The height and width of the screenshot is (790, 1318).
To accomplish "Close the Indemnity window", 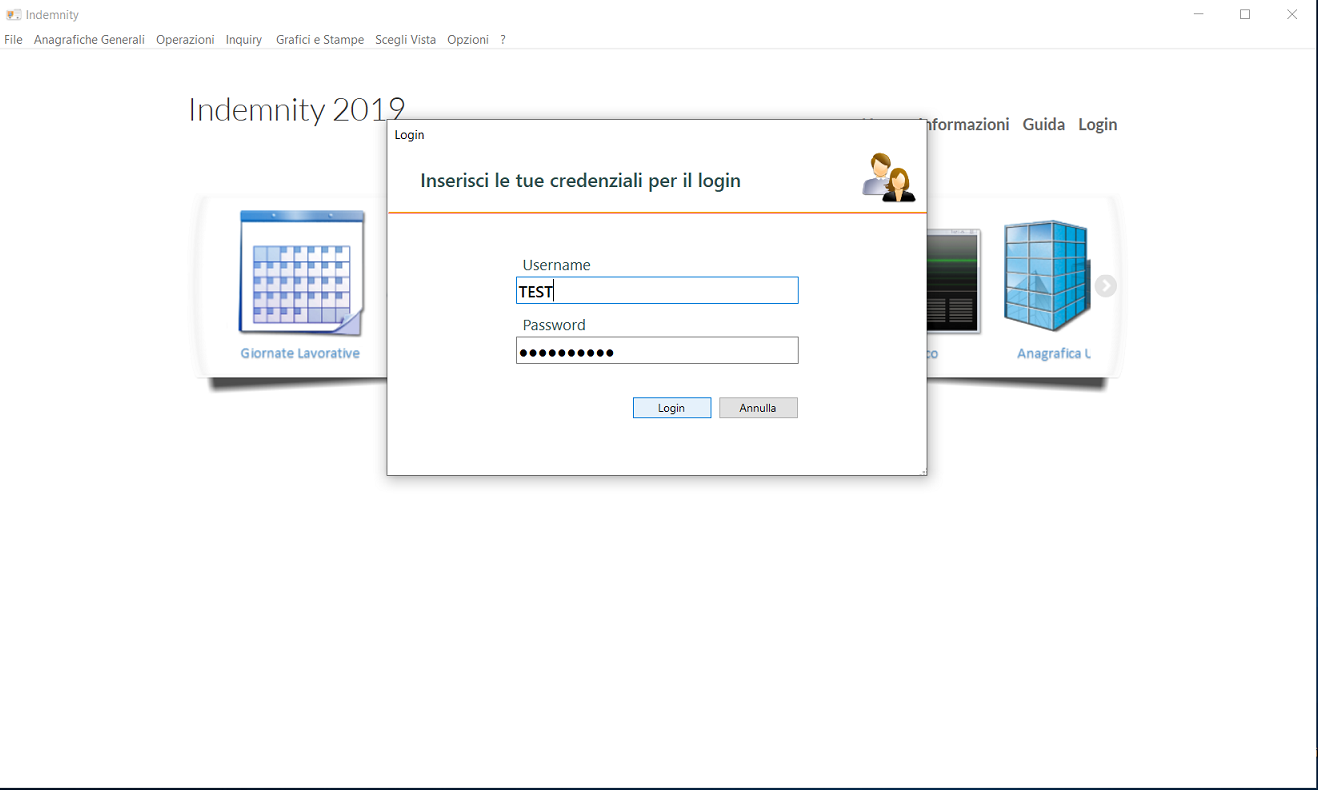I will (x=1292, y=14).
